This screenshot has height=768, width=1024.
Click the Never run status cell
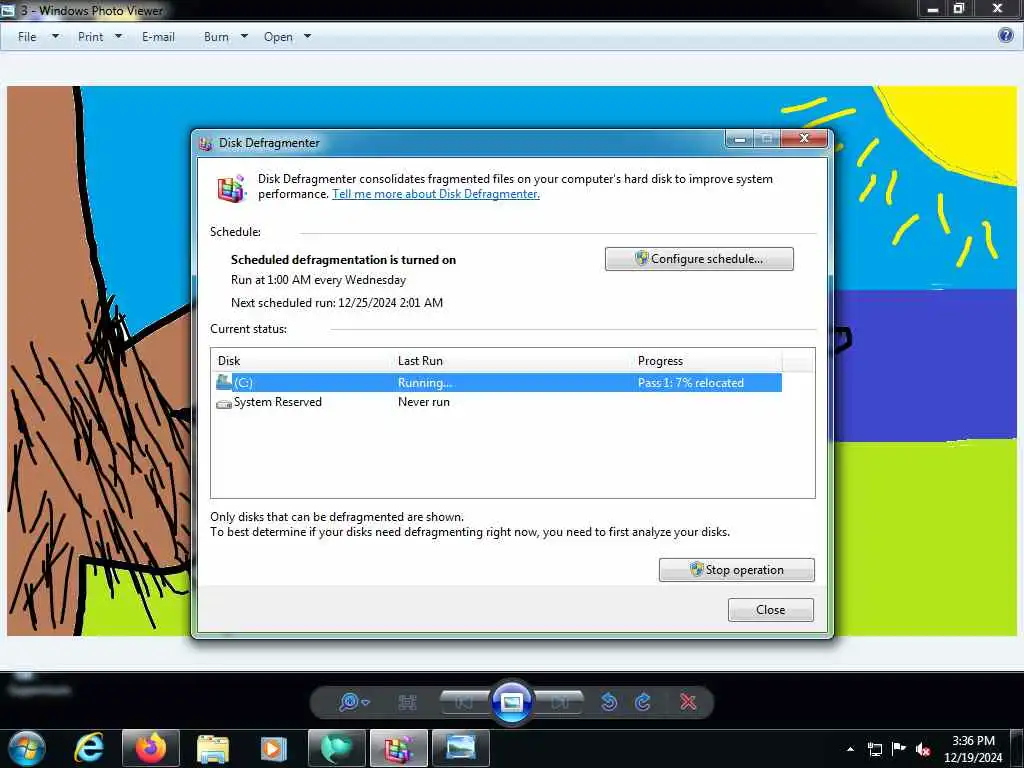[424, 402]
